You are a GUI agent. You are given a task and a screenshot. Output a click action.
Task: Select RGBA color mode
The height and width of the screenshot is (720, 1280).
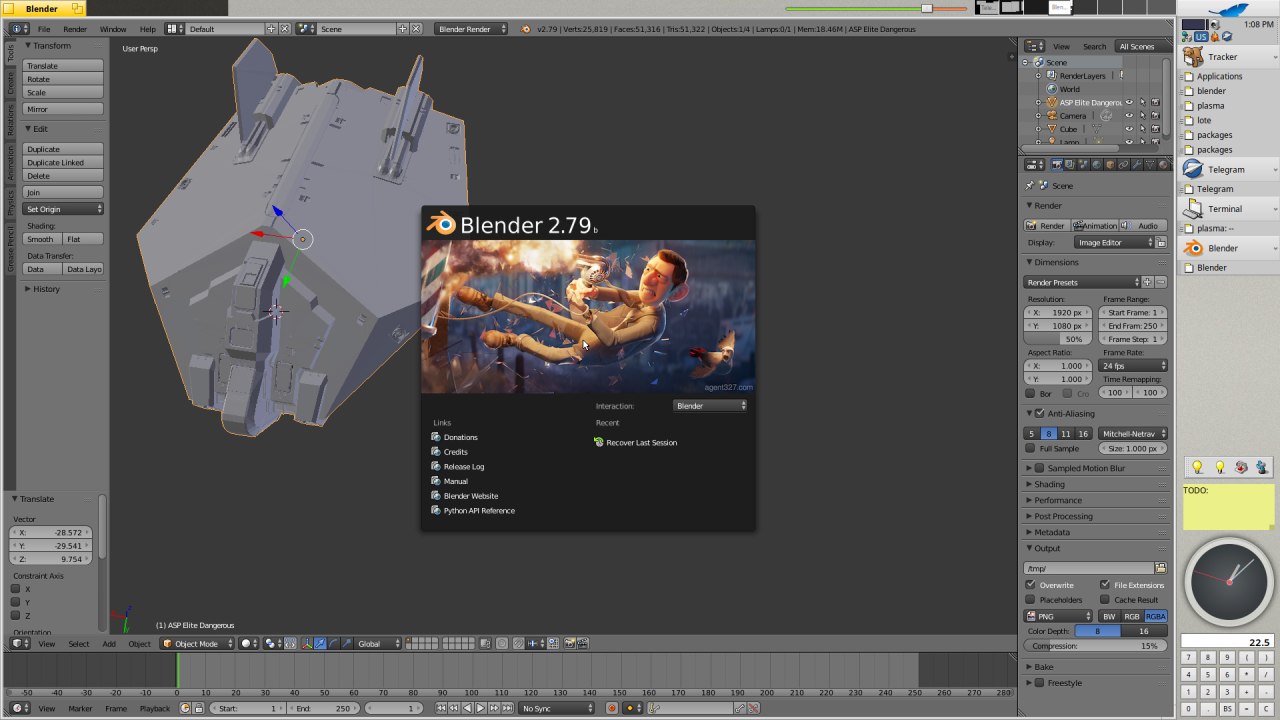click(1156, 616)
